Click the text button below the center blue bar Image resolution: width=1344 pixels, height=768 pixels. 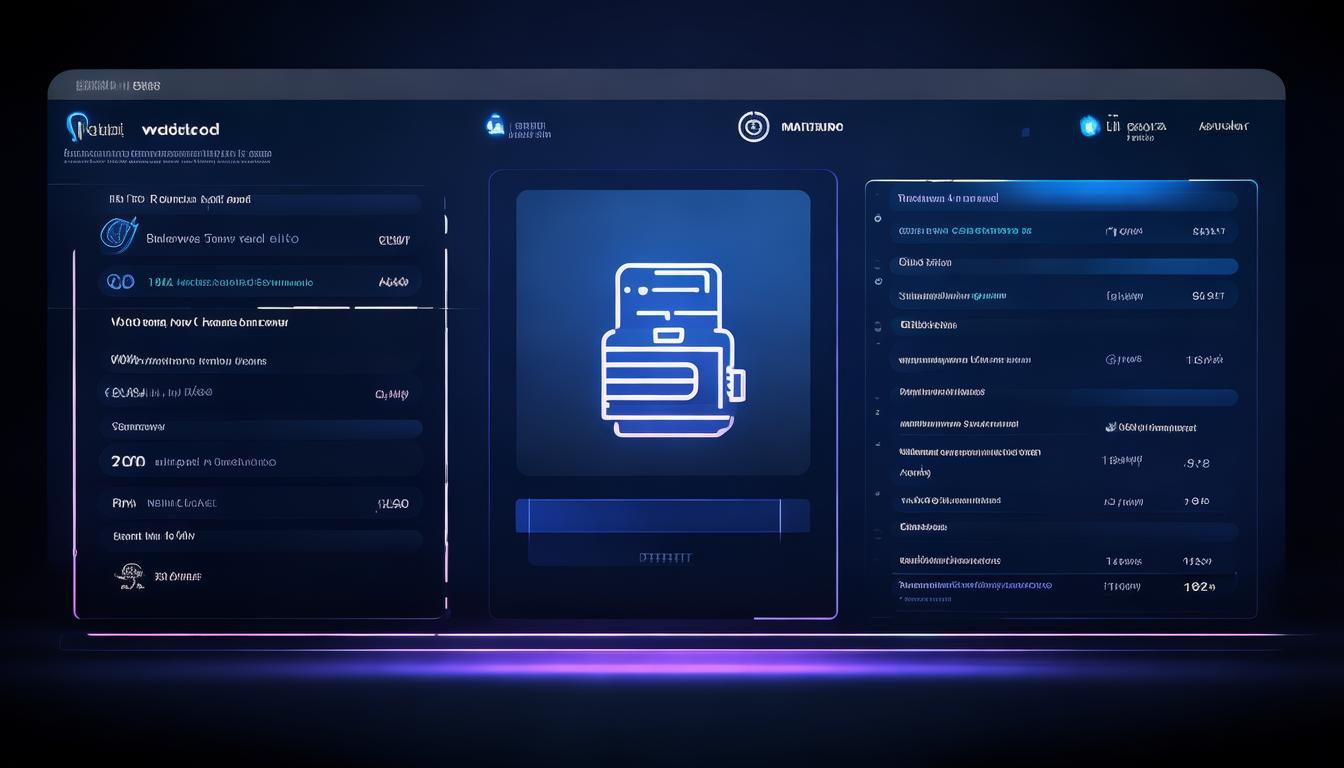(665, 557)
